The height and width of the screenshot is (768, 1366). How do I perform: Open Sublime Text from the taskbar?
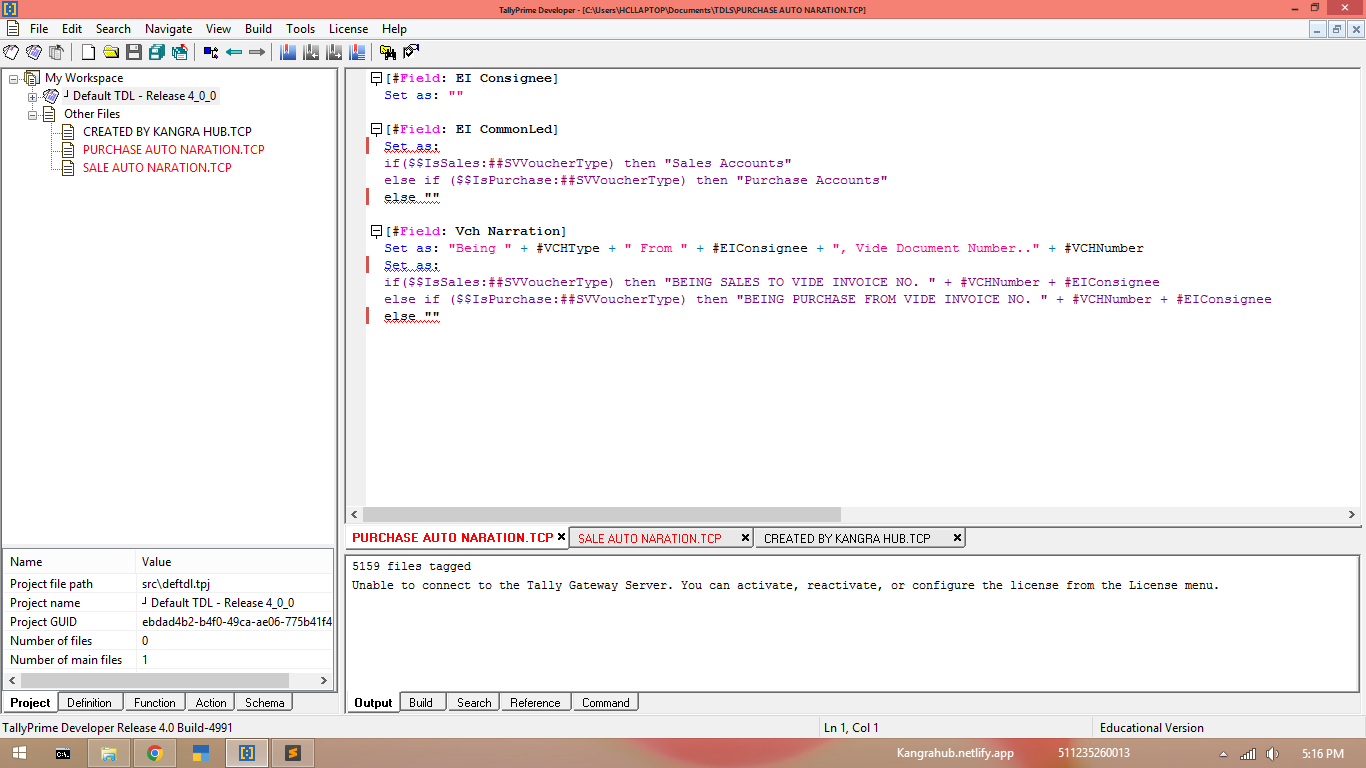click(293, 753)
